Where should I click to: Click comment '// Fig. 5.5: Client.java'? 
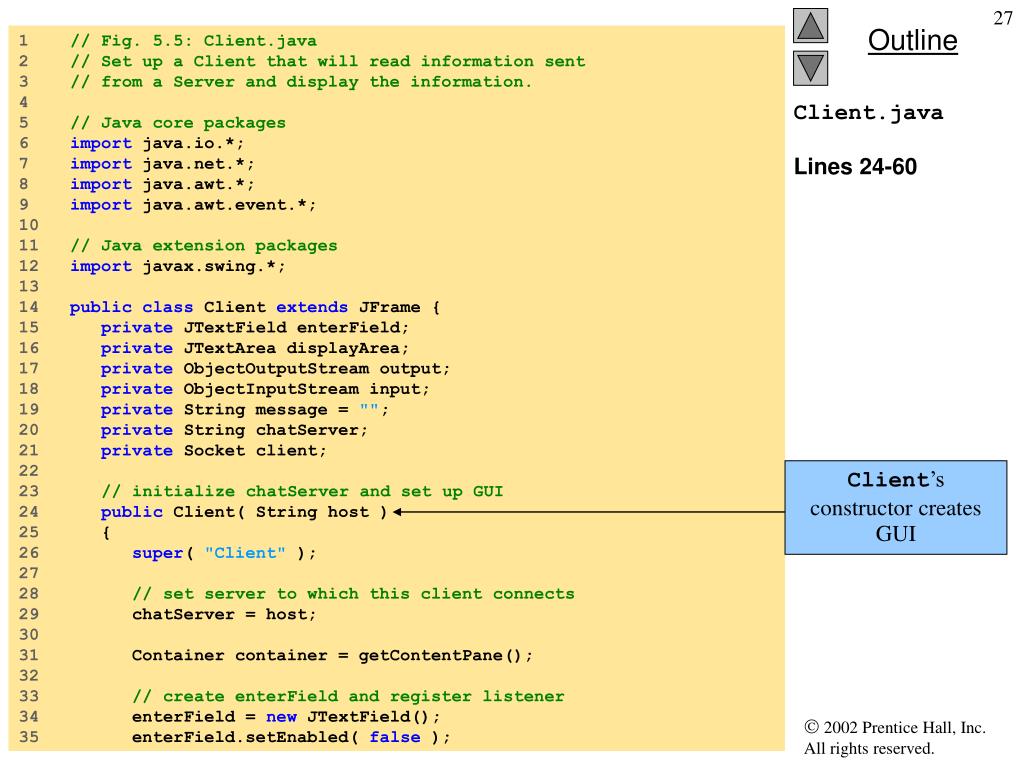(x=193, y=41)
